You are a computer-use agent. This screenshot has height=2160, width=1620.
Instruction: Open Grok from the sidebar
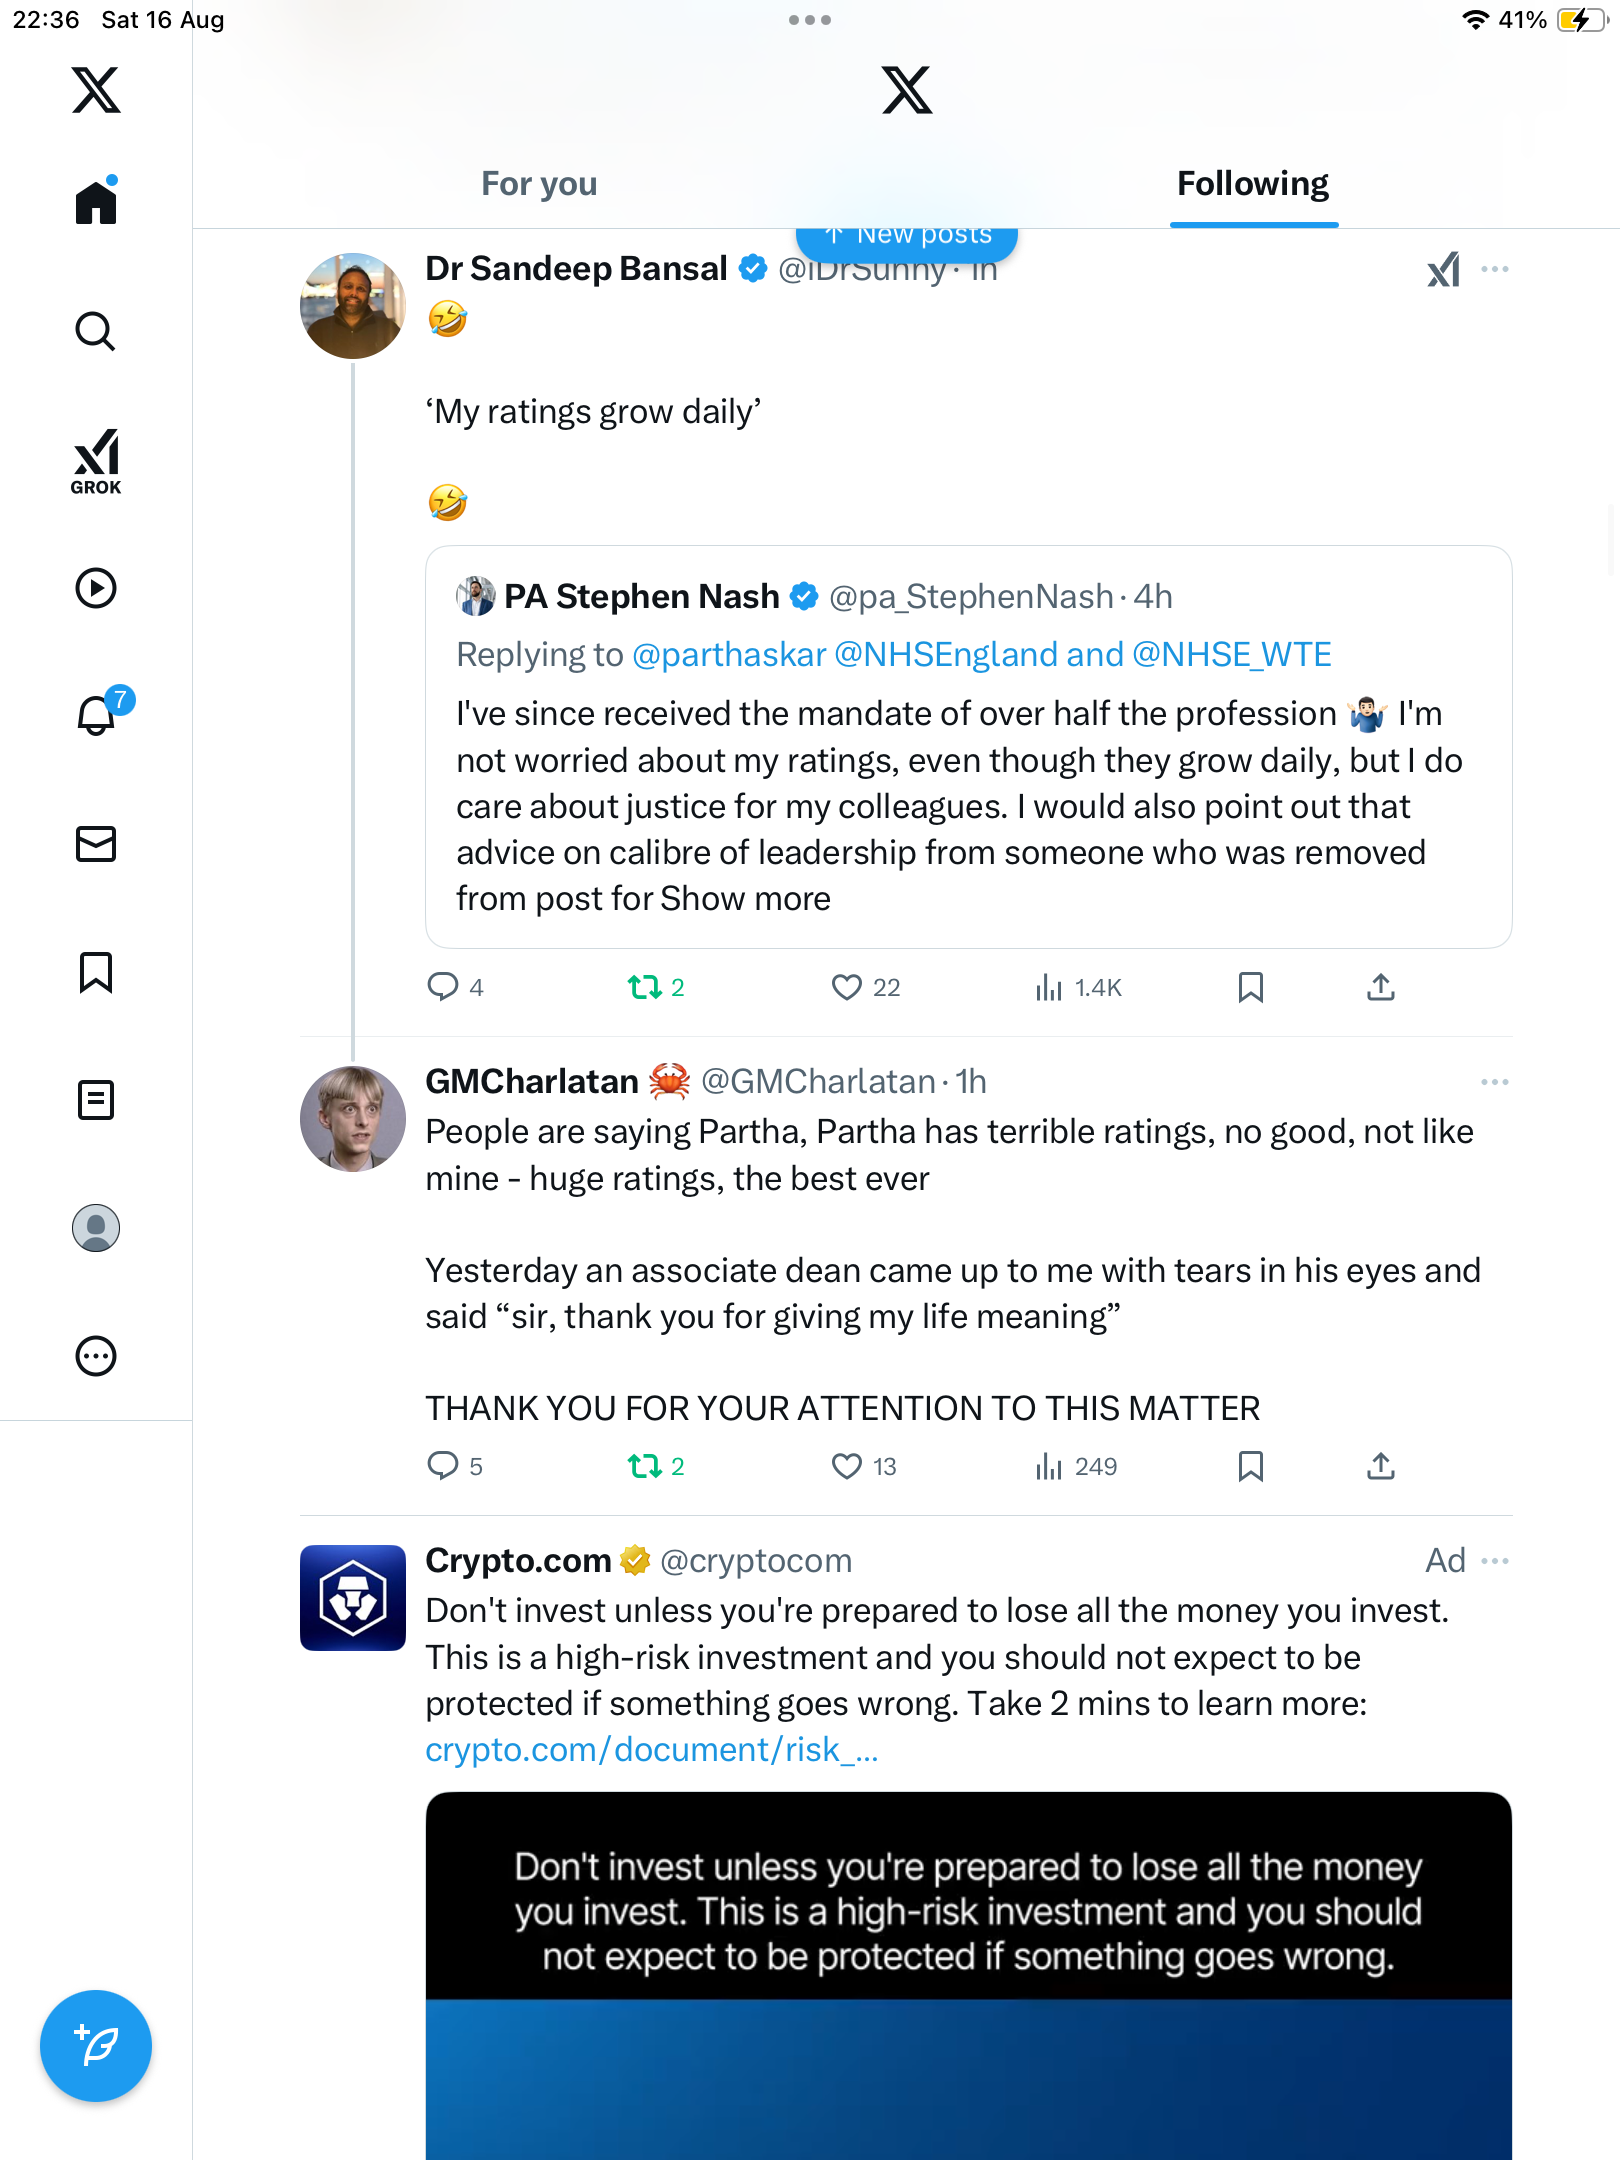click(x=96, y=461)
